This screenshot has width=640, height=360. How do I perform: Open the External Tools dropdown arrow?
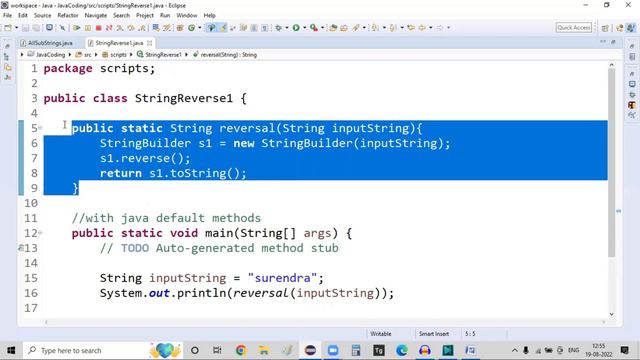[x=322, y=28]
